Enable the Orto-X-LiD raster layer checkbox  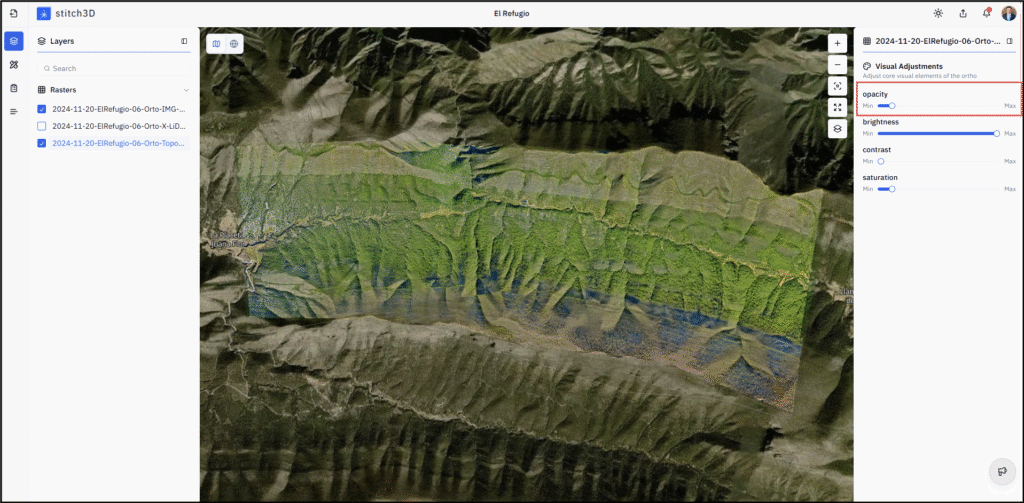pos(41,127)
